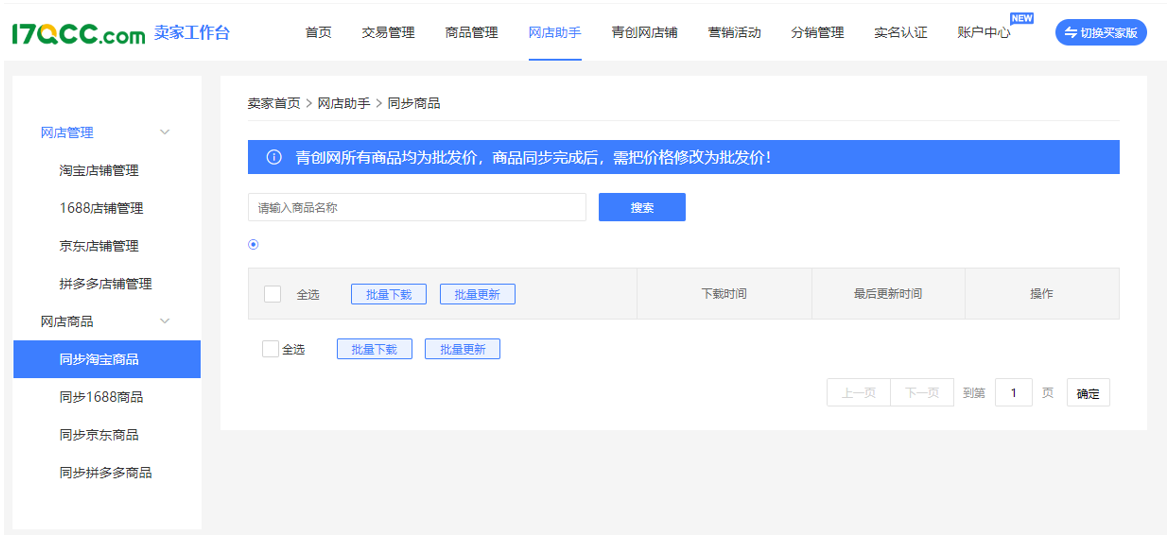
Task: Click the product name search field
Action: 417,207
